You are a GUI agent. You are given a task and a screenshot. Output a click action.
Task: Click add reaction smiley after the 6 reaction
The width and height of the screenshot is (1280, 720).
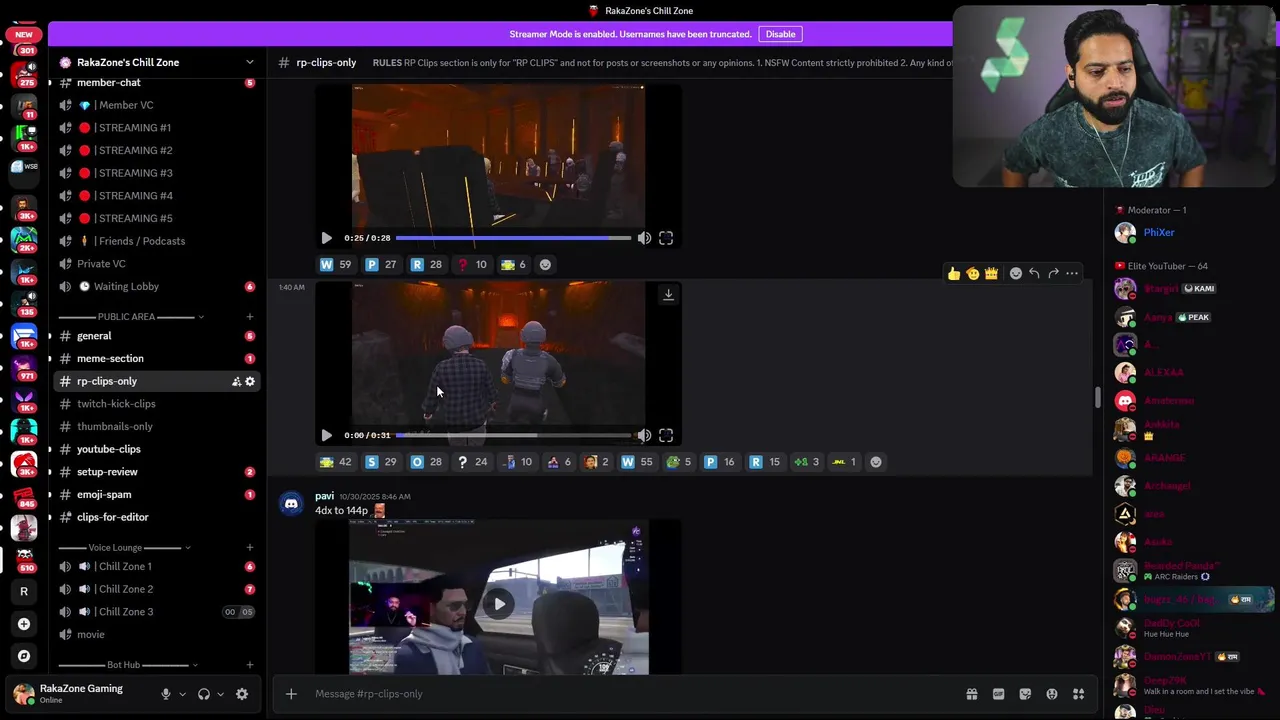[545, 265]
